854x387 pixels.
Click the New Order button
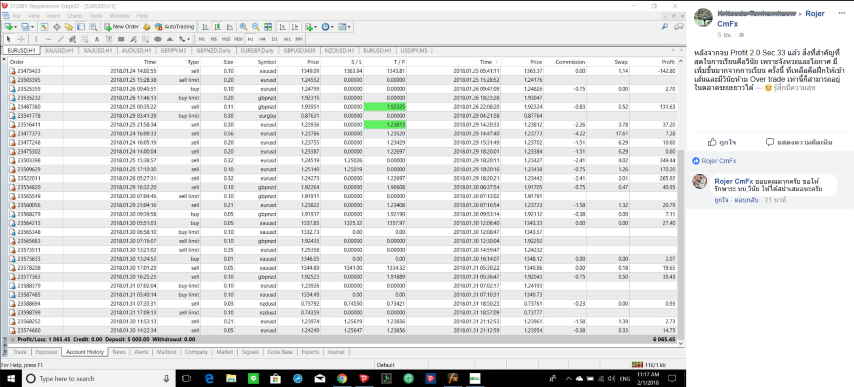(121, 27)
